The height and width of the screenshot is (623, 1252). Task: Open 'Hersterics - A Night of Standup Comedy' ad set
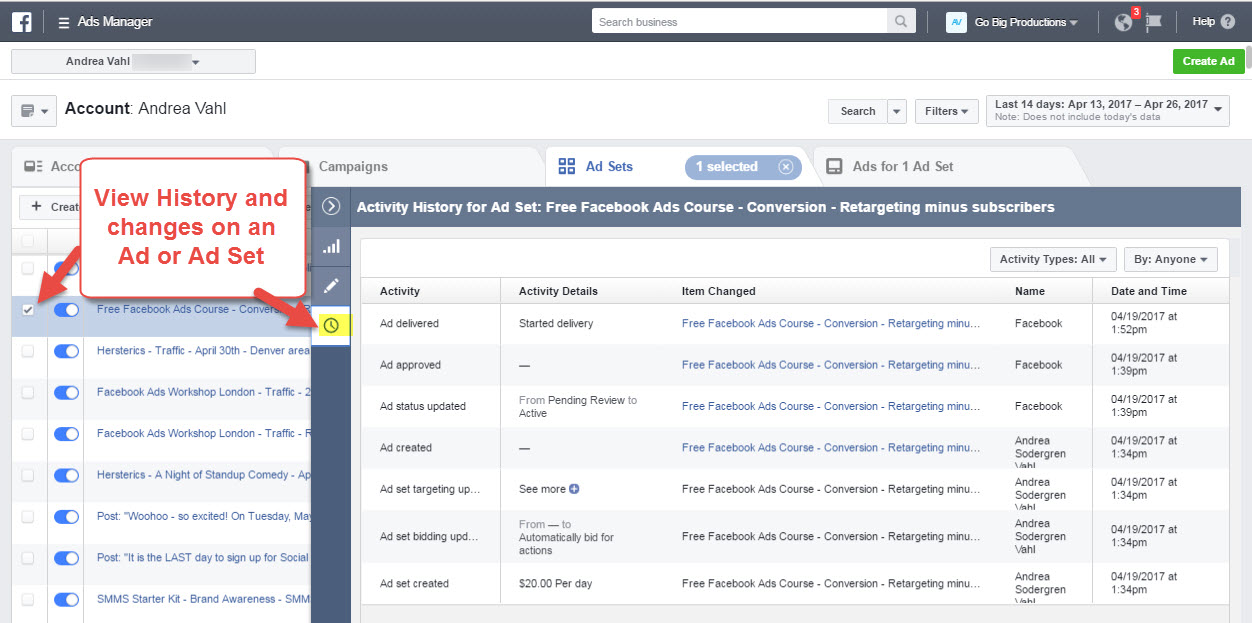pyautogui.click(x=203, y=475)
